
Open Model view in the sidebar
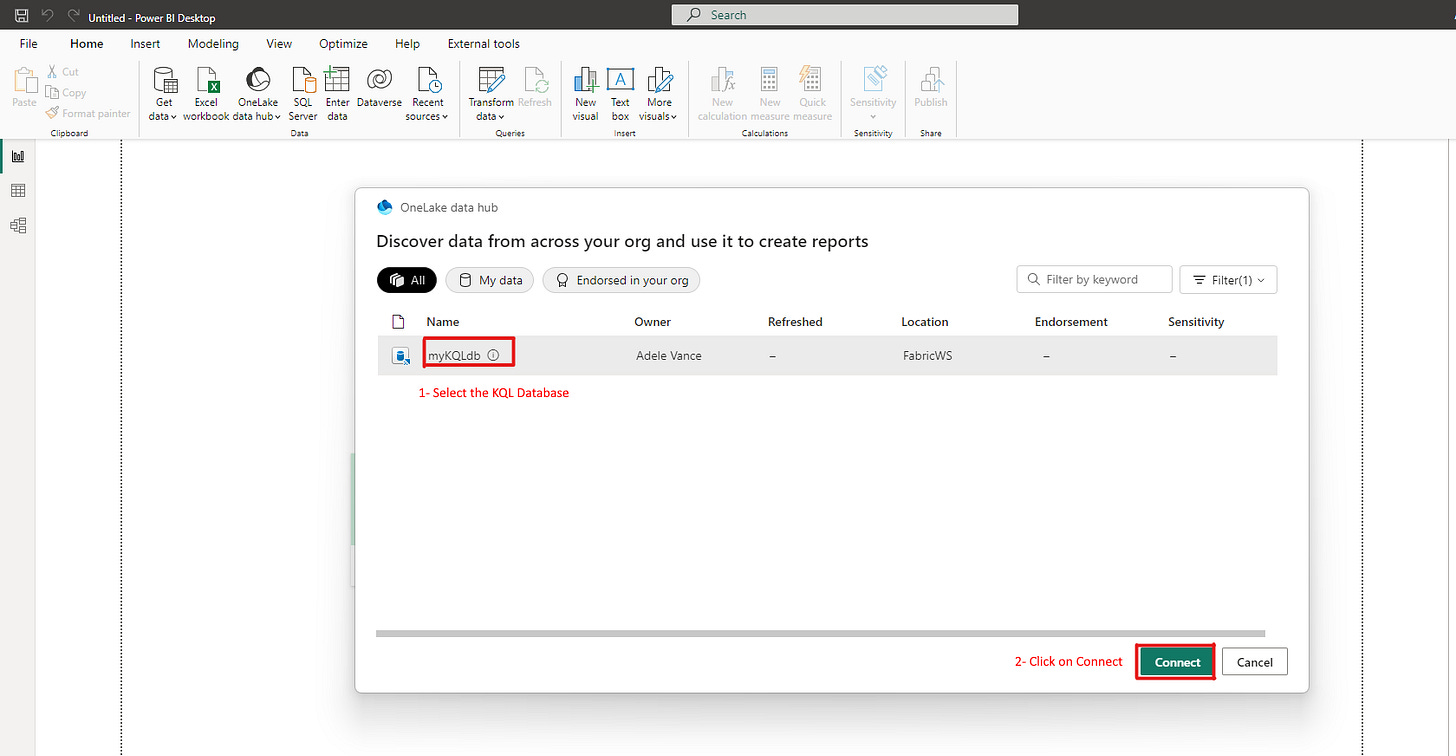[17, 225]
